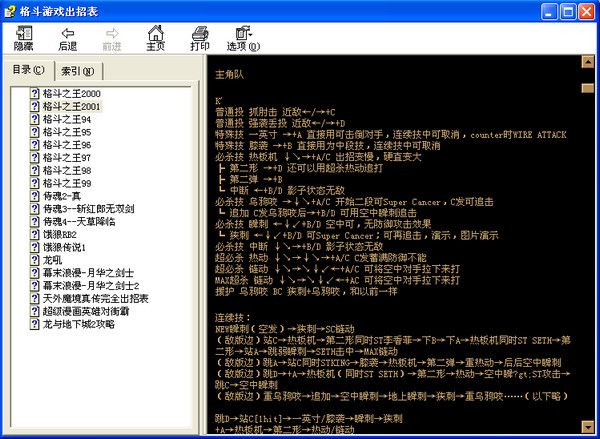This screenshot has height=439, width=600.
Task: Click the help-page icon beside 饿狼传说1
Action: [x=35, y=247]
